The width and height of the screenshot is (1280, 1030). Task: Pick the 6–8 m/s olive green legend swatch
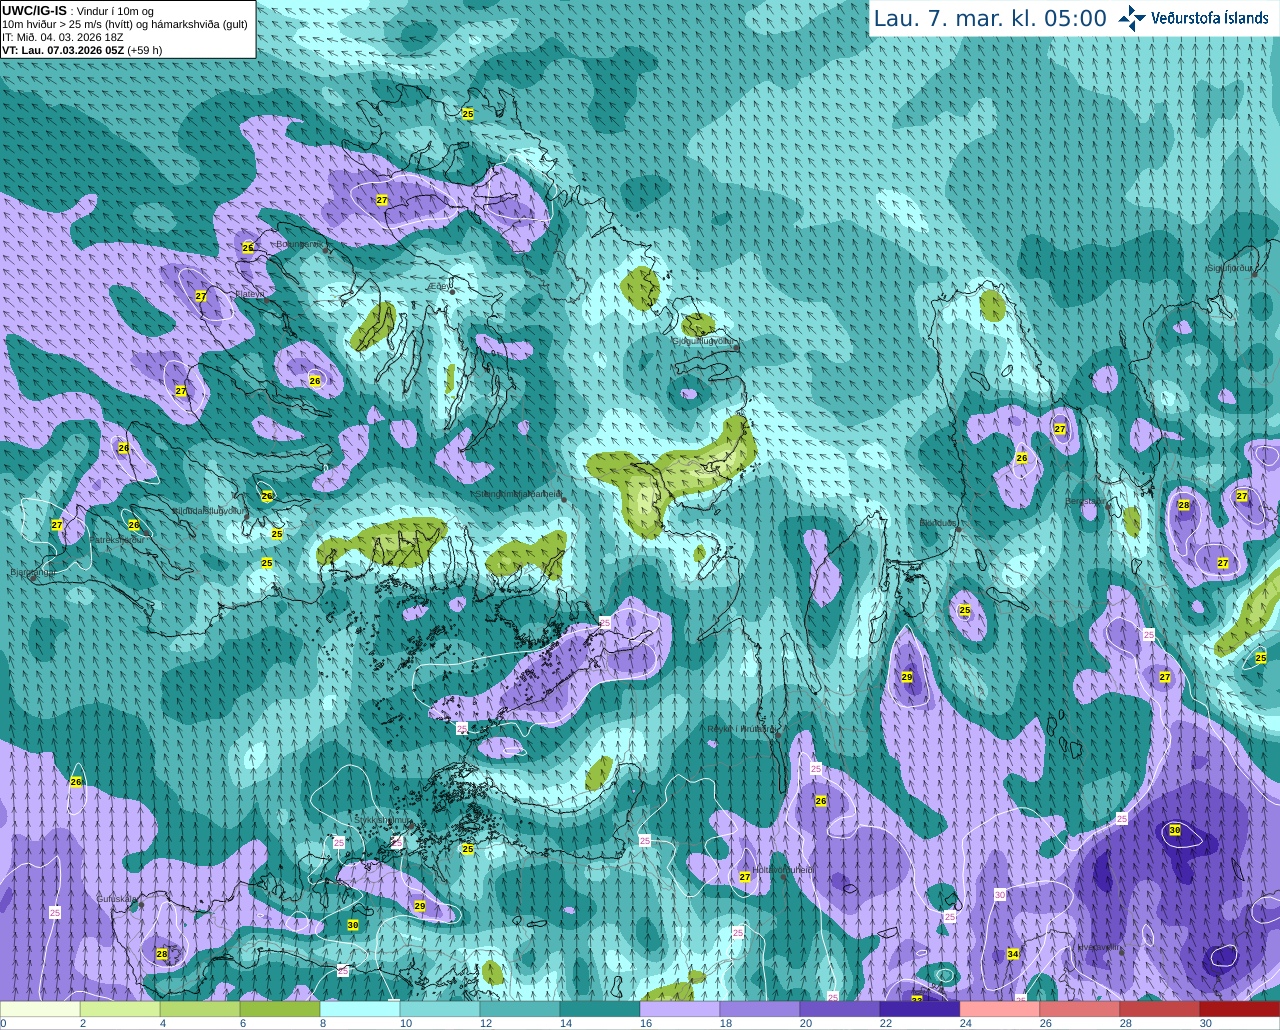[x=280, y=1010]
